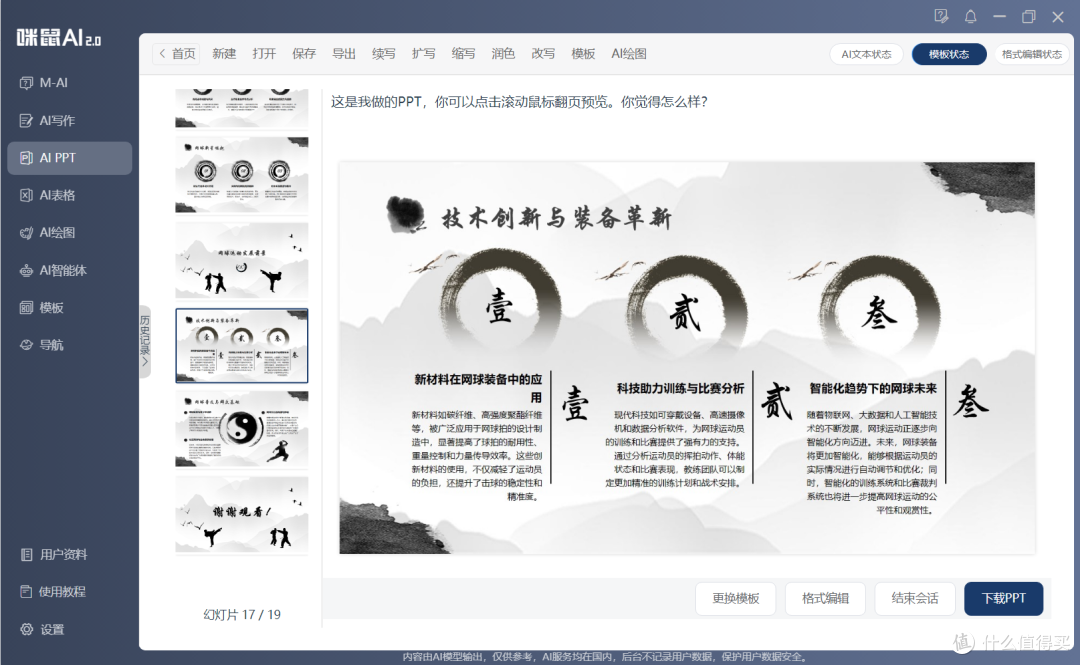
Task: Click heading 智能化趋势下的网球未来
Action: click(x=873, y=389)
